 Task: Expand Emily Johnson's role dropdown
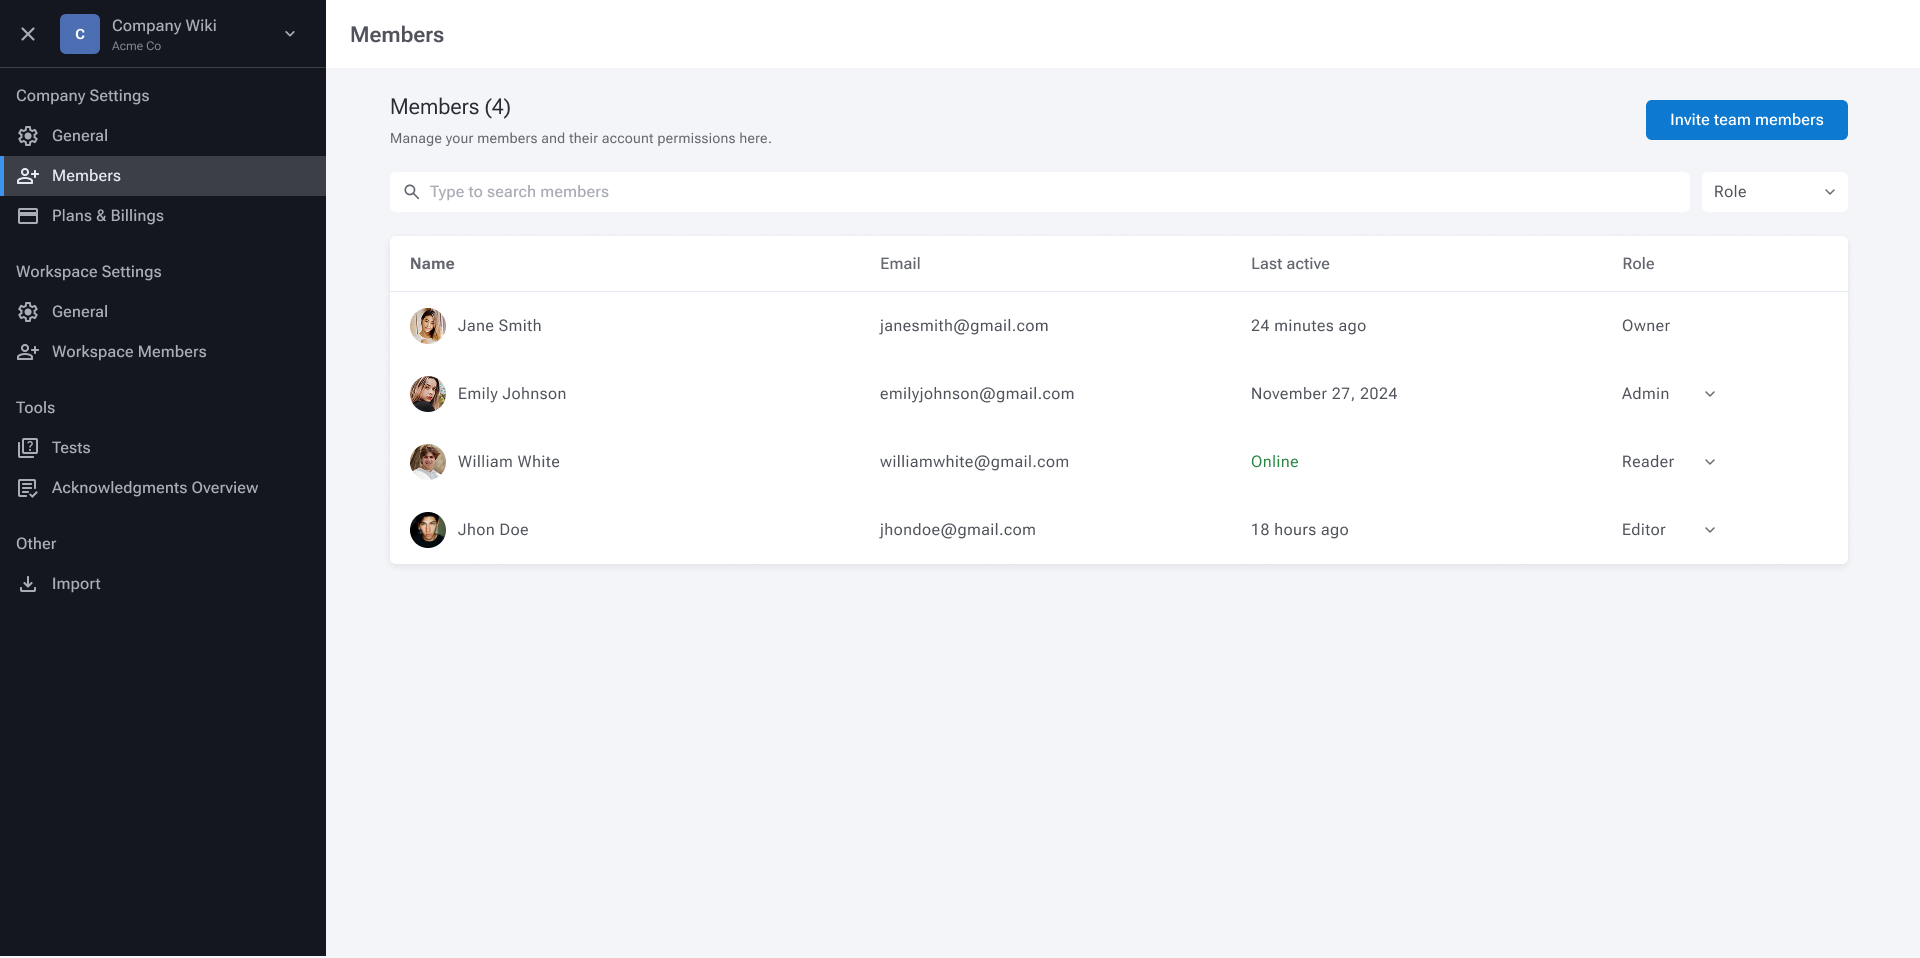1710,394
